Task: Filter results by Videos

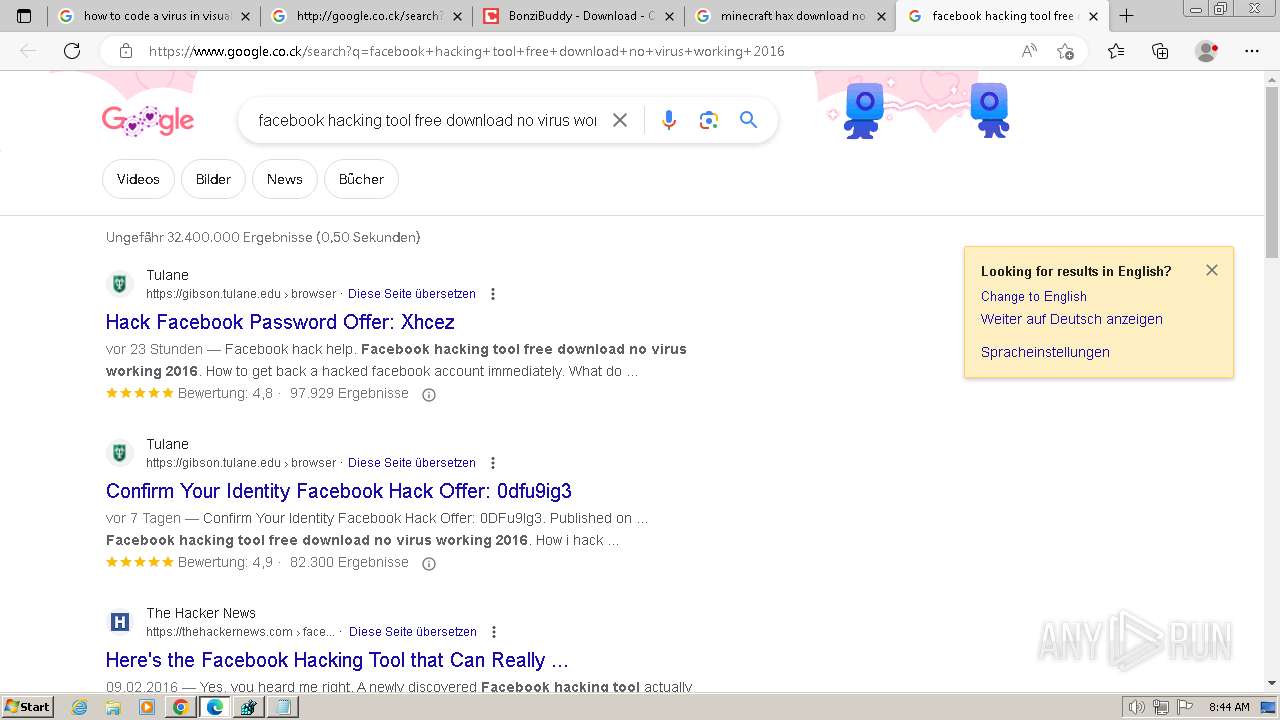Action: [x=138, y=179]
